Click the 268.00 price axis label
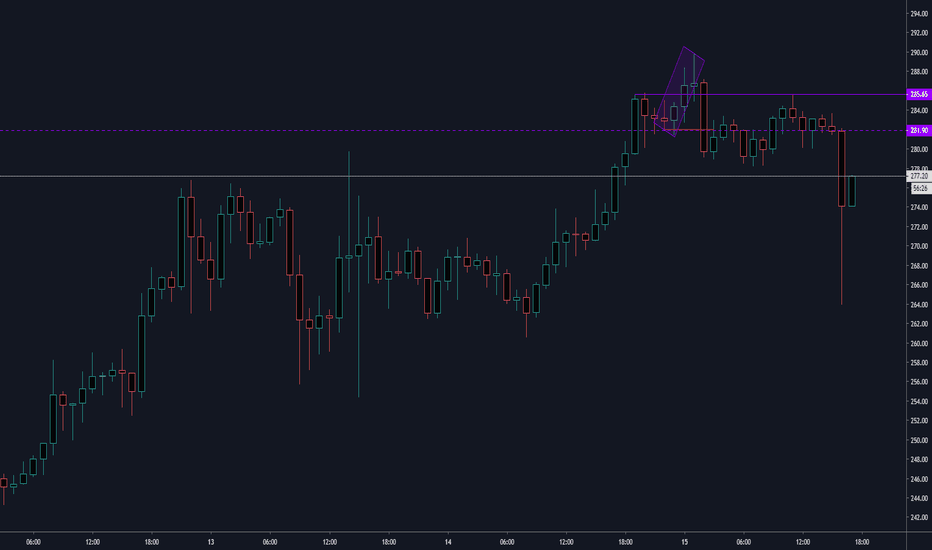Viewport: 932px width, 550px height. point(919,266)
